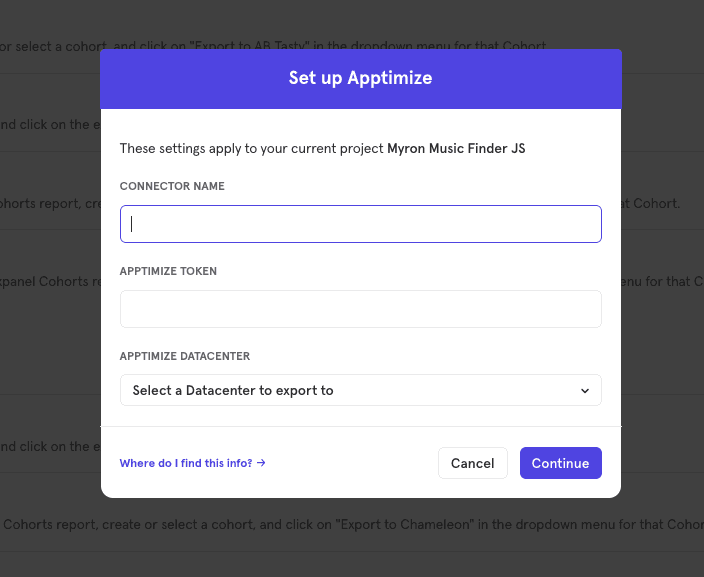The height and width of the screenshot is (577, 704).
Task: Click the Continue button
Action: [x=560, y=463]
